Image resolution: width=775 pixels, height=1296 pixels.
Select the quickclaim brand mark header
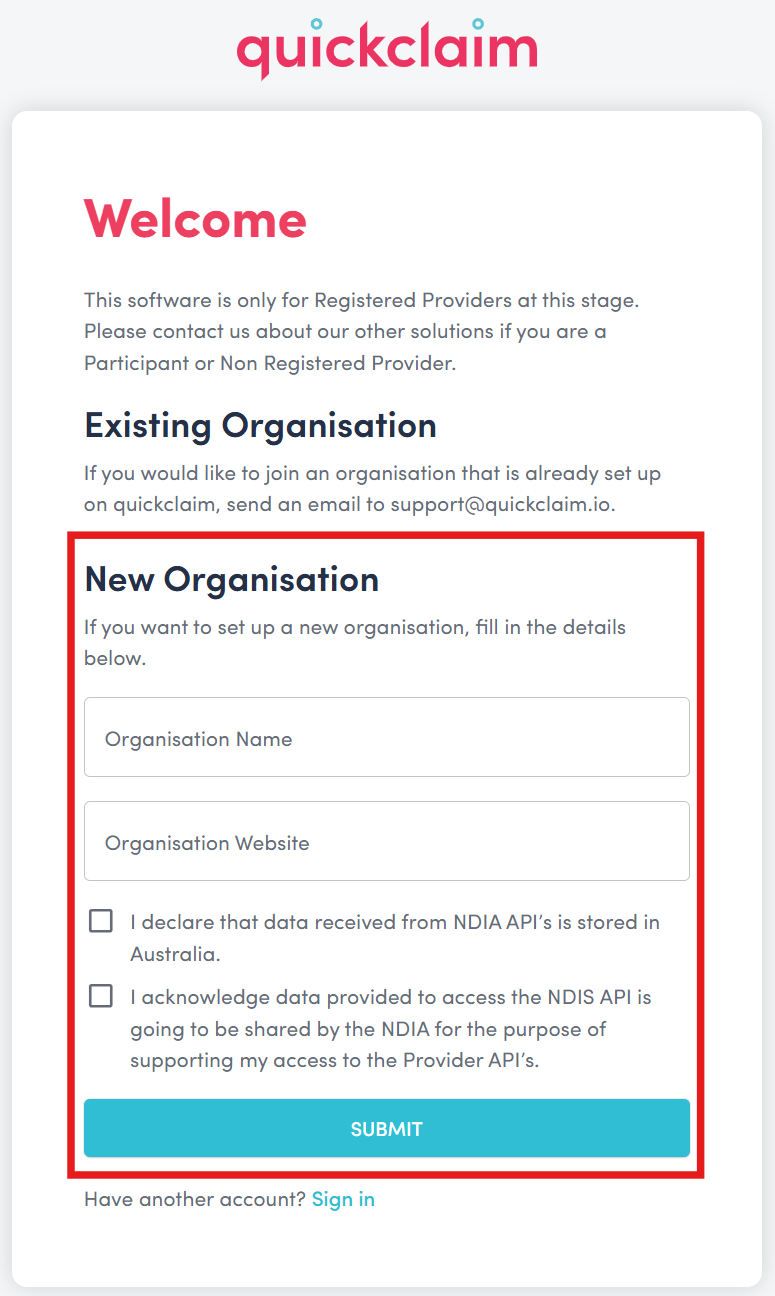pos(387,47)
